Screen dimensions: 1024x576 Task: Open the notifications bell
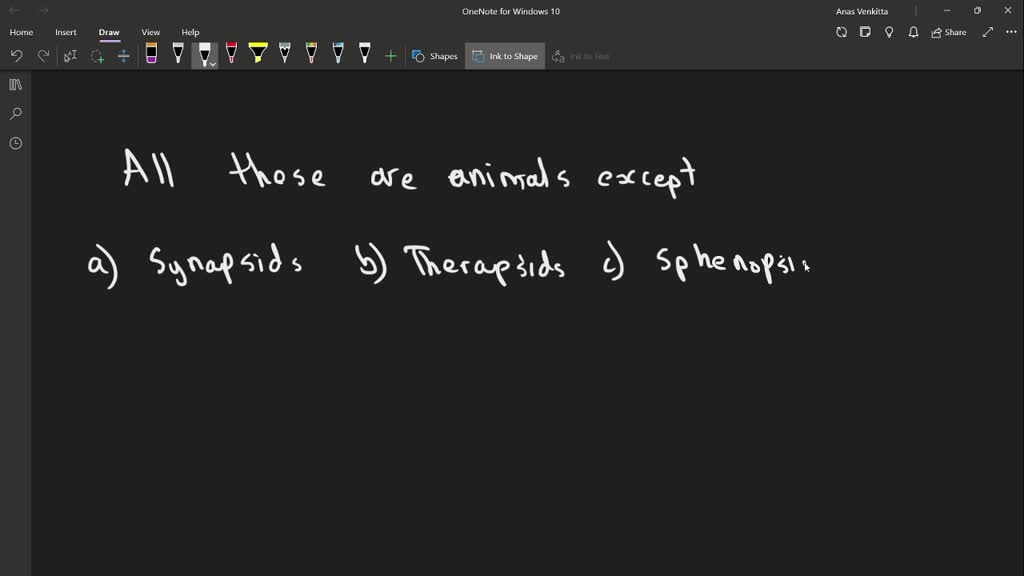pos(913,32)
